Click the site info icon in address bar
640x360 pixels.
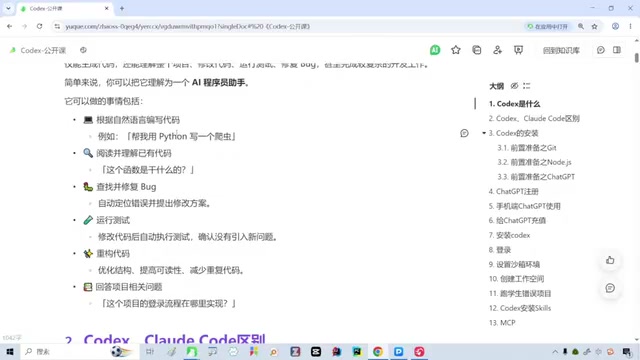click(x=57, y=26)
